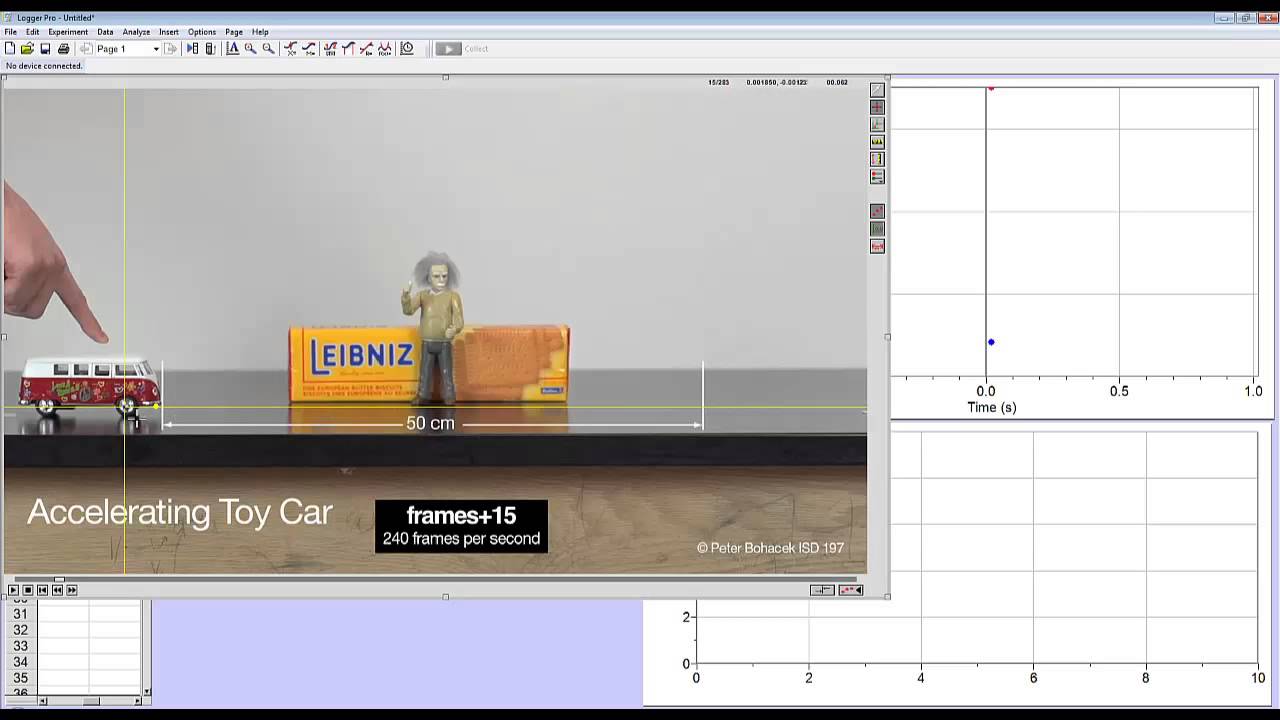Click the Set Active Point series icon
The height and width of the screenshot is (720, 1280).
point(877,177)
